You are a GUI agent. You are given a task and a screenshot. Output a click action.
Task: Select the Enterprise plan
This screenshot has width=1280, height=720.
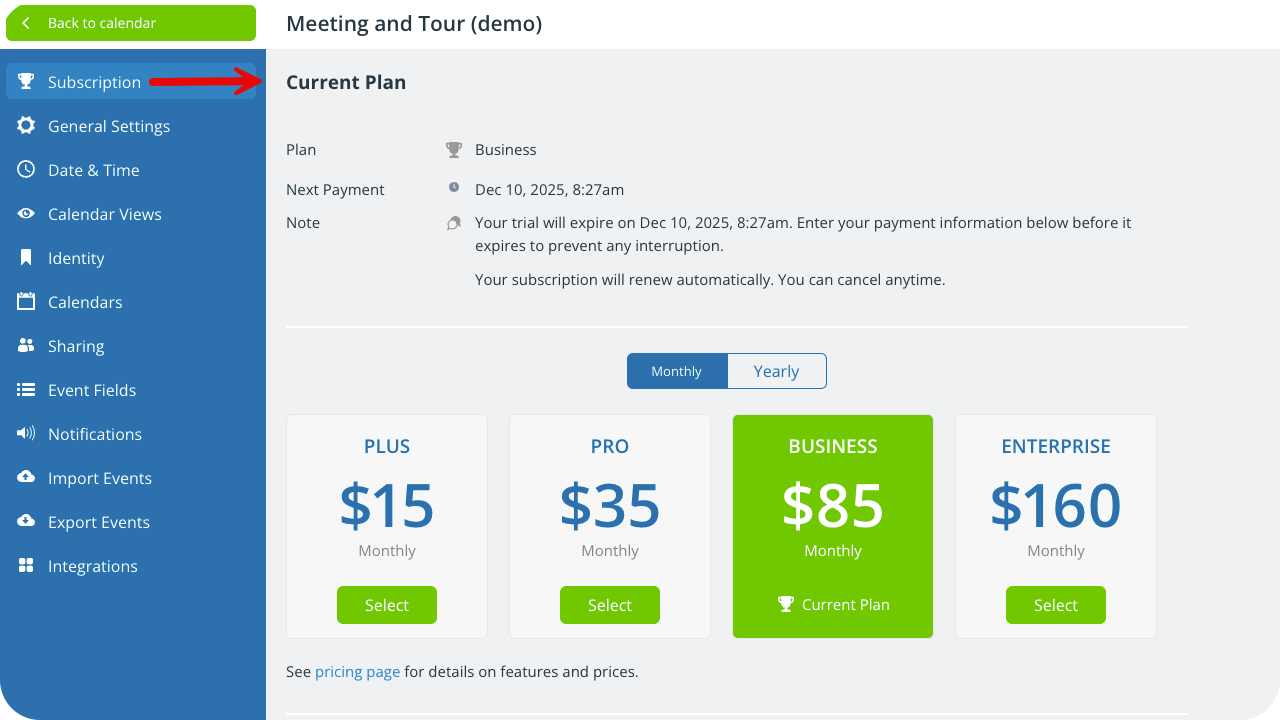tap(1056, 605)
